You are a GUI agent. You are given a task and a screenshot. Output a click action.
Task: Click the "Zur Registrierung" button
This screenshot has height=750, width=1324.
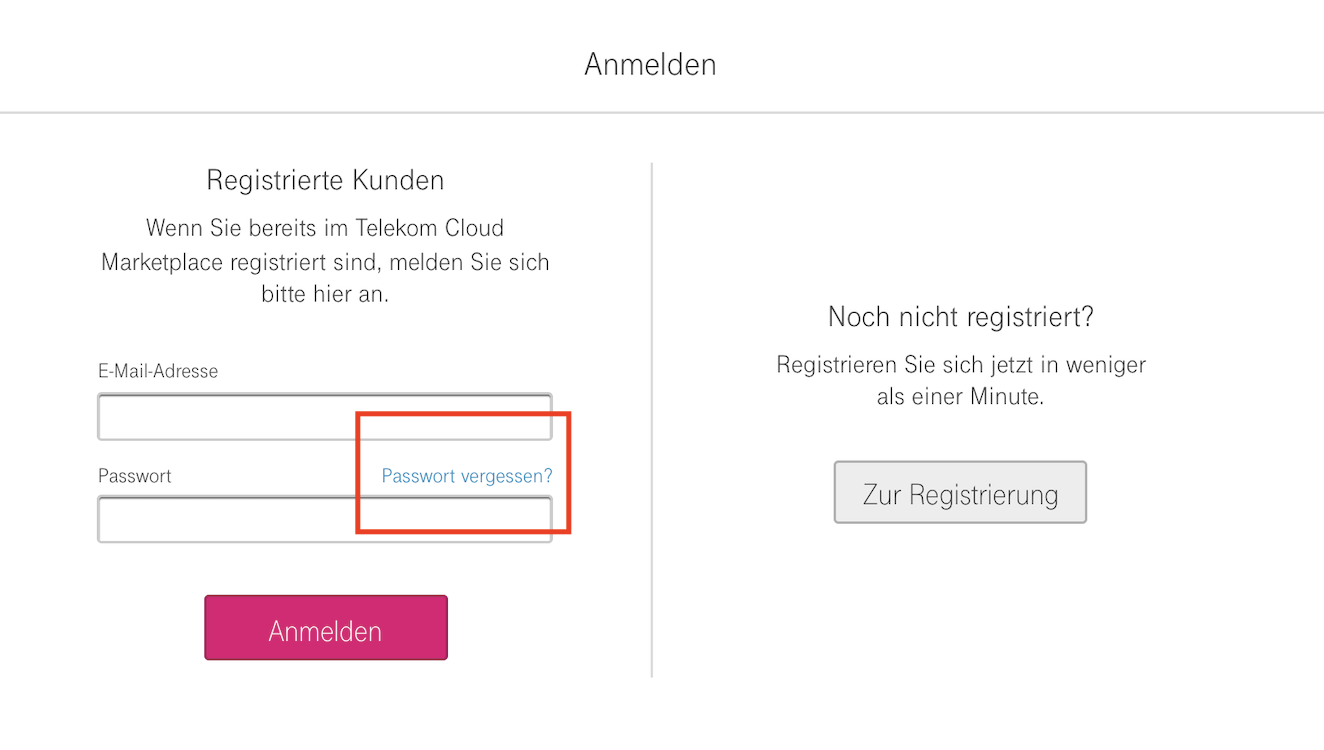[960, 492]
